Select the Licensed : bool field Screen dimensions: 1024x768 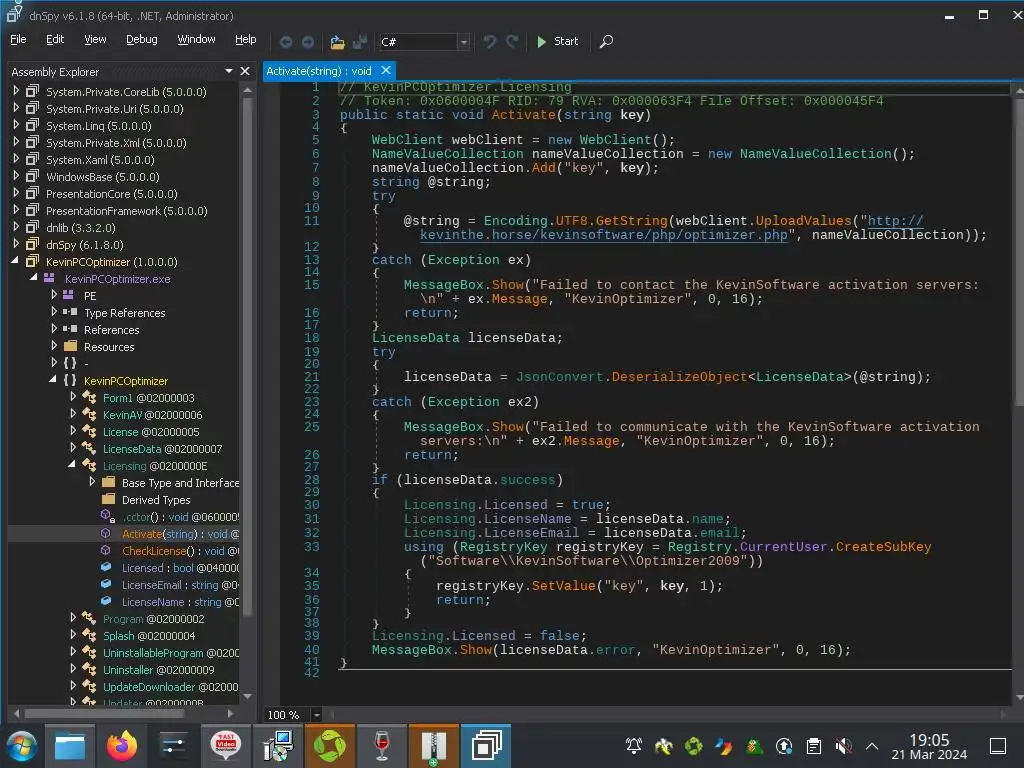[180, 568]
